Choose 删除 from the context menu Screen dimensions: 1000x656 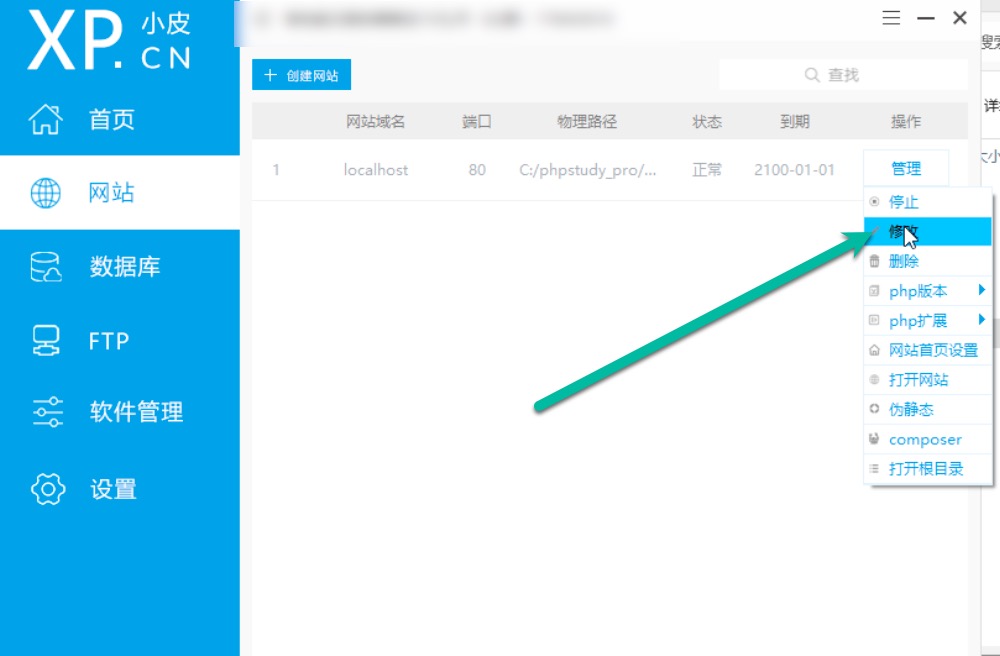point(928,261)
